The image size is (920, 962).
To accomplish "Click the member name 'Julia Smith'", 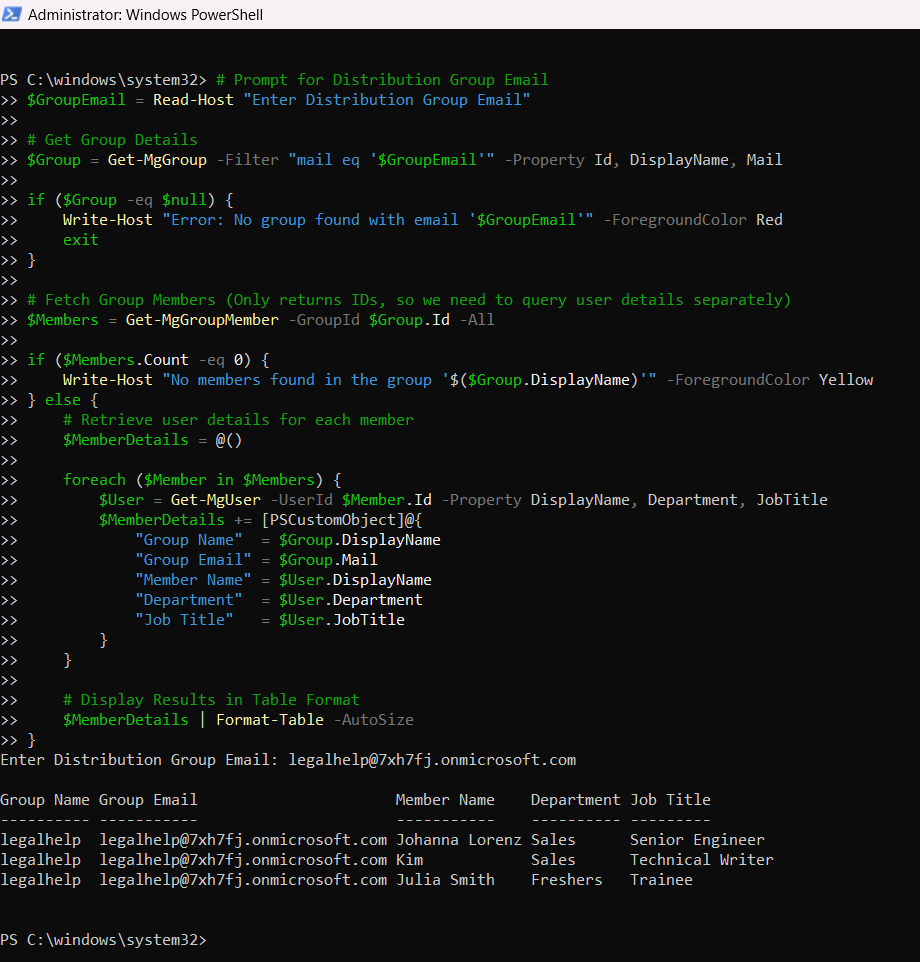I will 445,880.
